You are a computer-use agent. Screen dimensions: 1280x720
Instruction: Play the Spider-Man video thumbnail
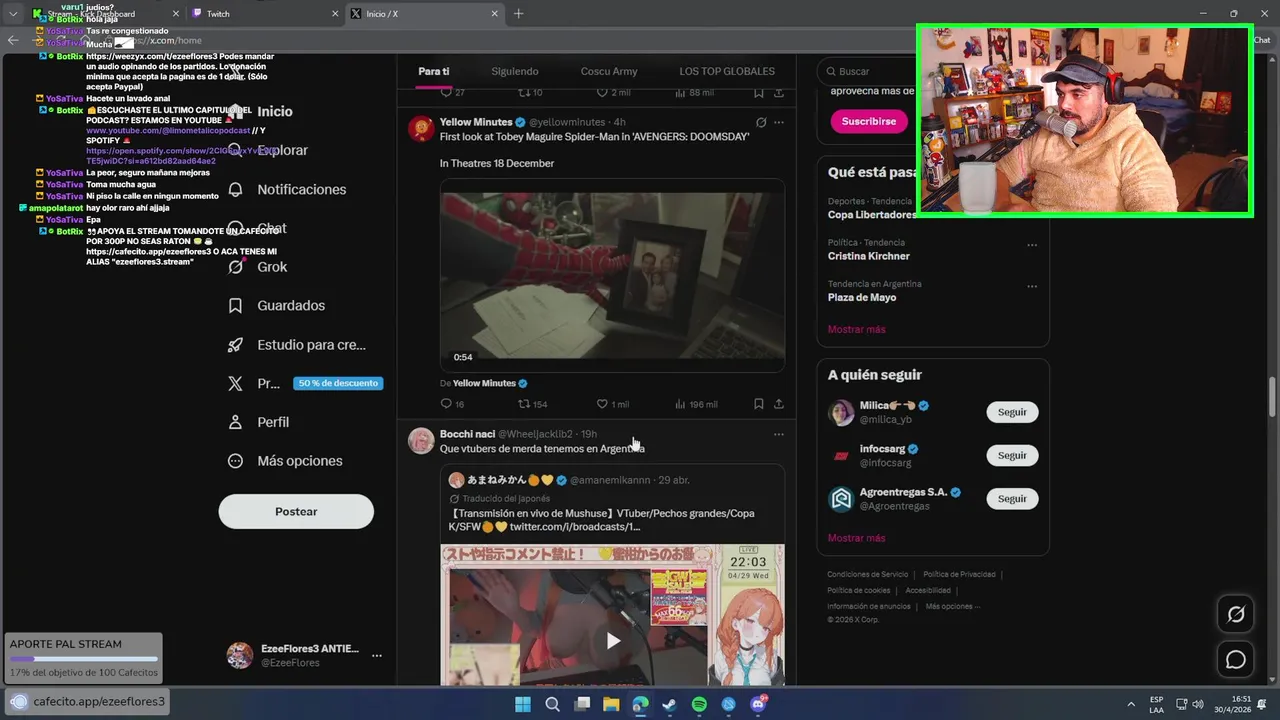pyautogui.click(x=612, y=276)
